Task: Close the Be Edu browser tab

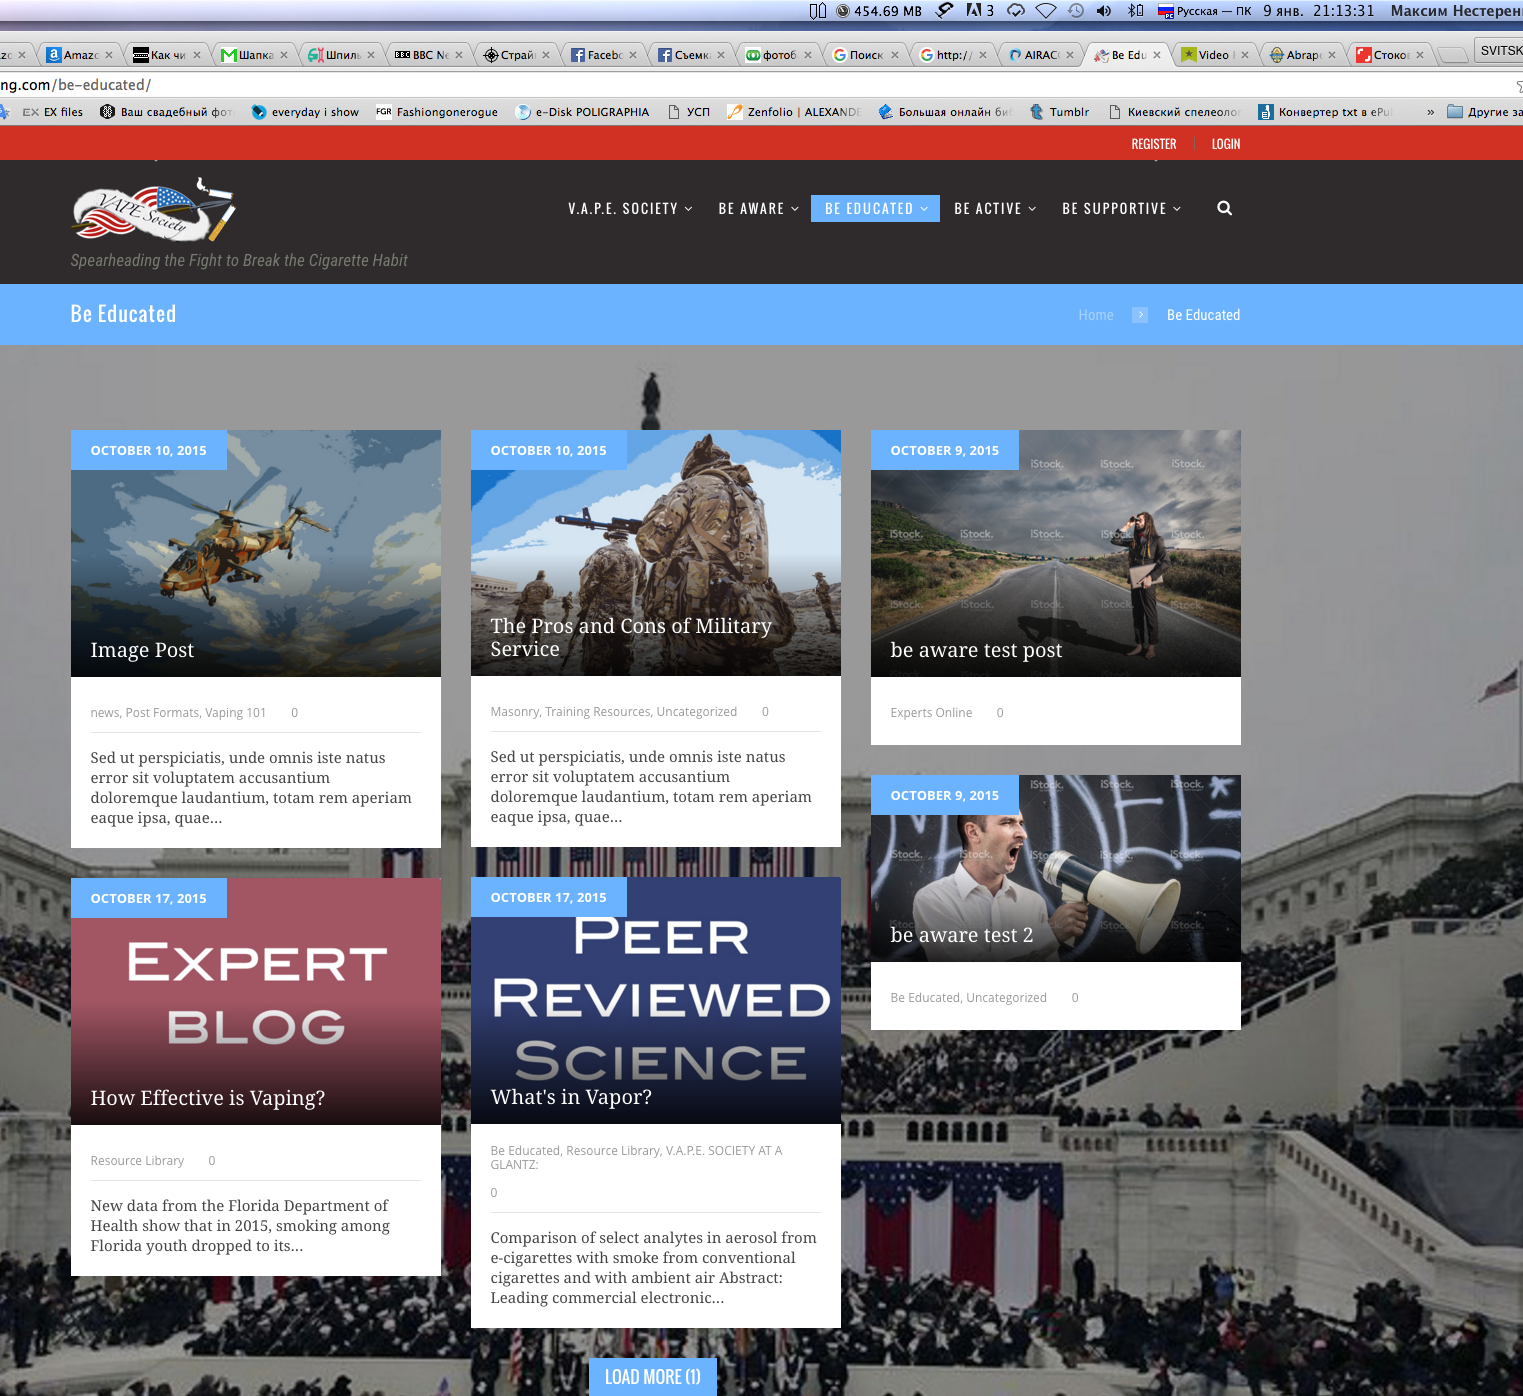Action: click(x=1157, y=55)
